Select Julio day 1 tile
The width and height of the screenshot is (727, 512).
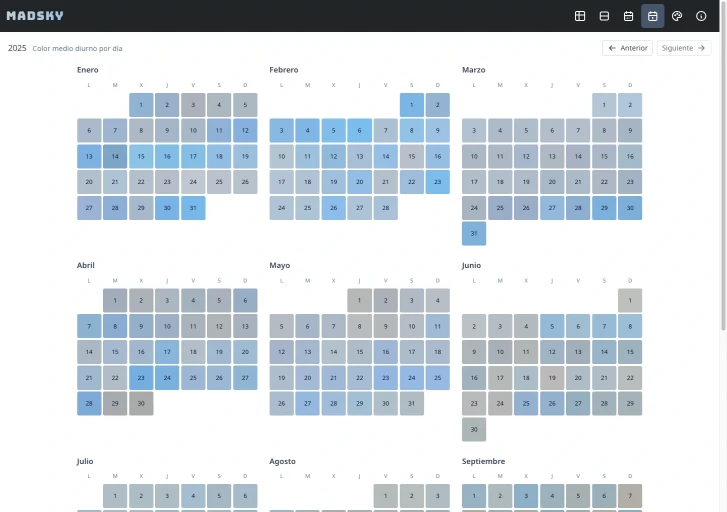[115, 496]
